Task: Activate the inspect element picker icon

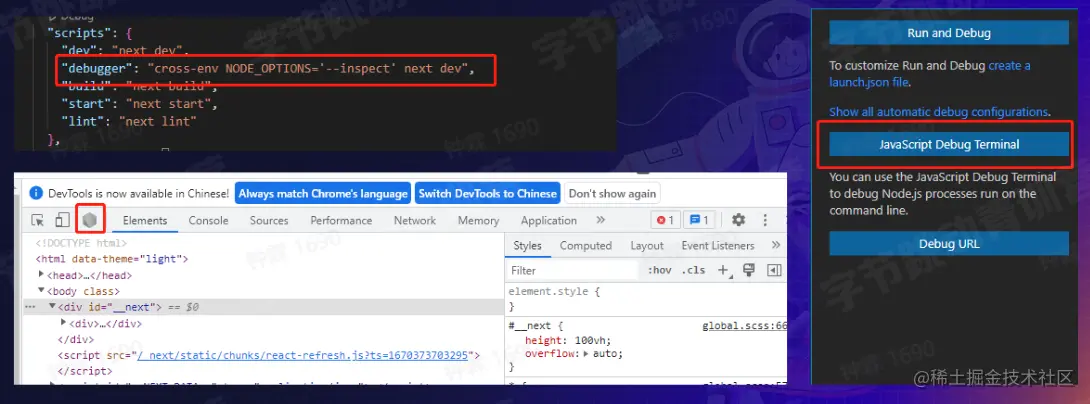Action: (38, 220)
